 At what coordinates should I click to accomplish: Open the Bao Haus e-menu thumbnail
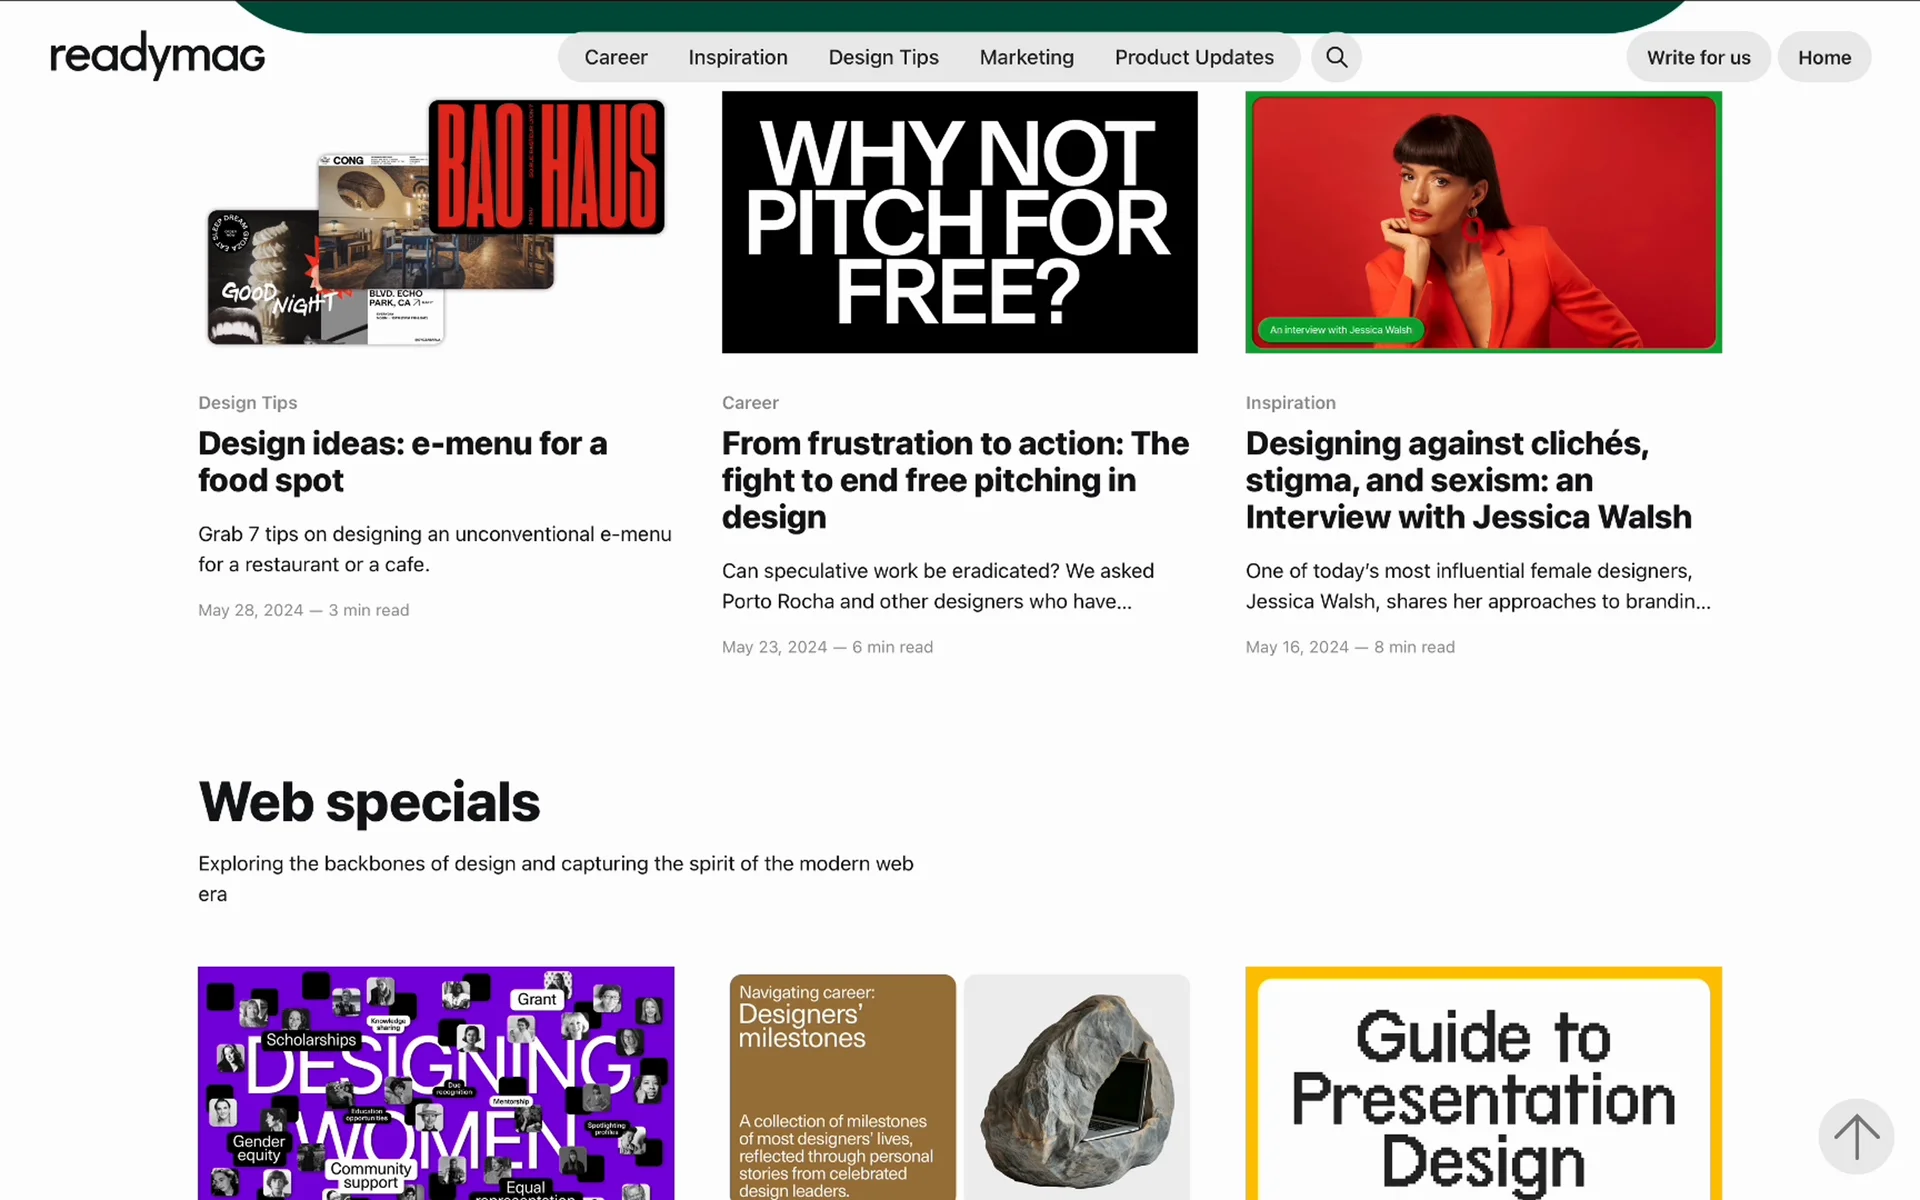click(436, 222)
